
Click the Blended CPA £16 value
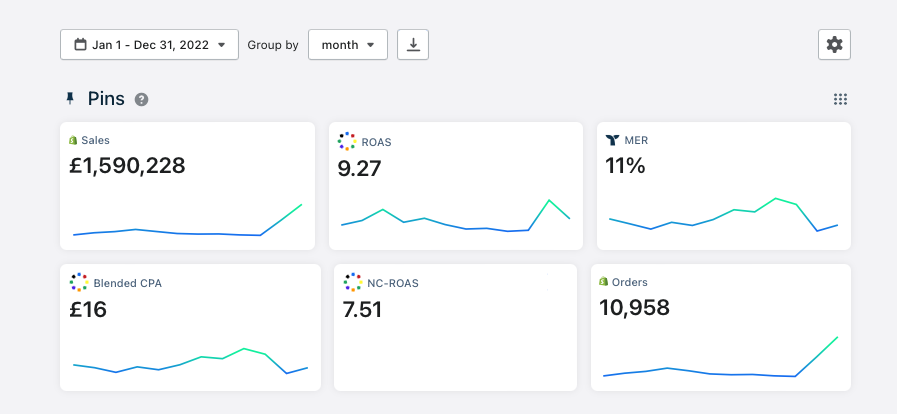(x=88, y=309)
